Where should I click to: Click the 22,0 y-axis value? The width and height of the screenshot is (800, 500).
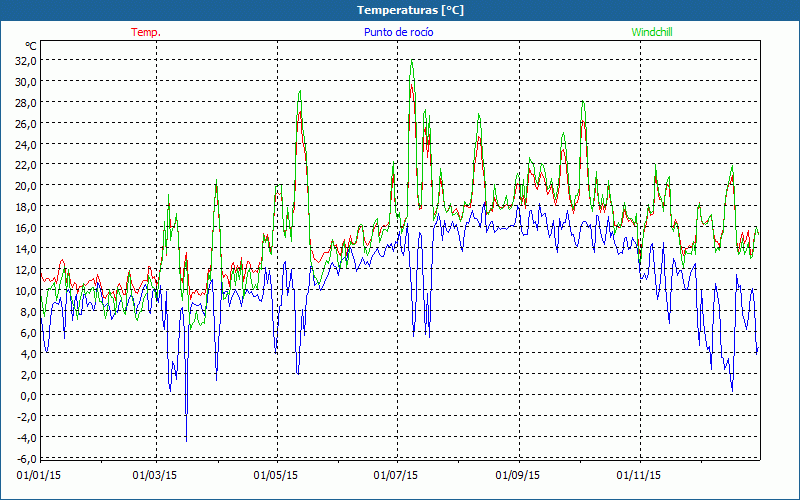pyautogui.click(x=26, y=165)
